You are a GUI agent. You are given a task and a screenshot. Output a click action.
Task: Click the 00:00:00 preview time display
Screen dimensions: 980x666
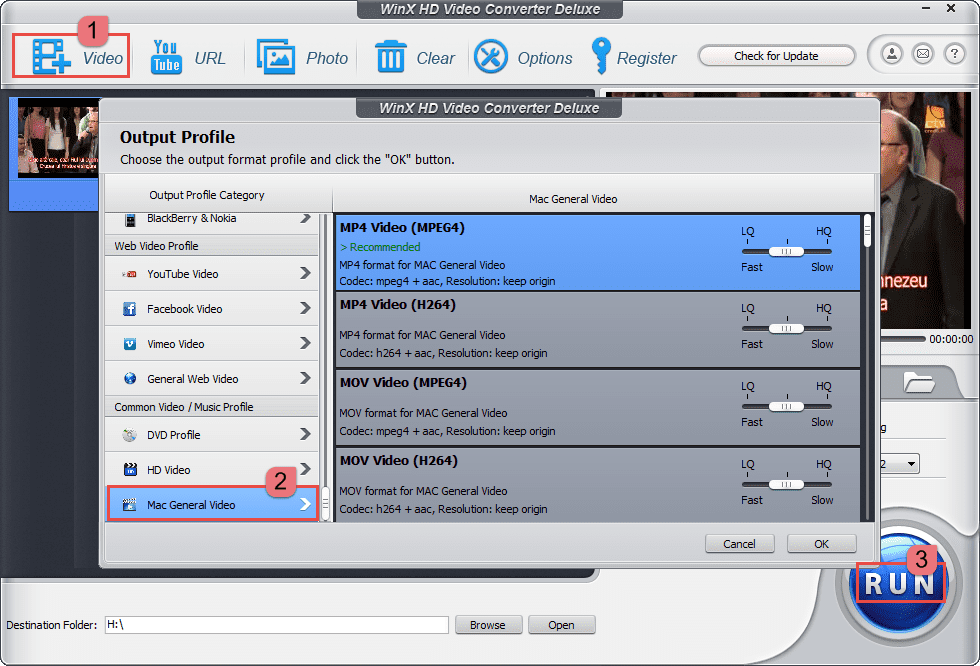[951, 339]
